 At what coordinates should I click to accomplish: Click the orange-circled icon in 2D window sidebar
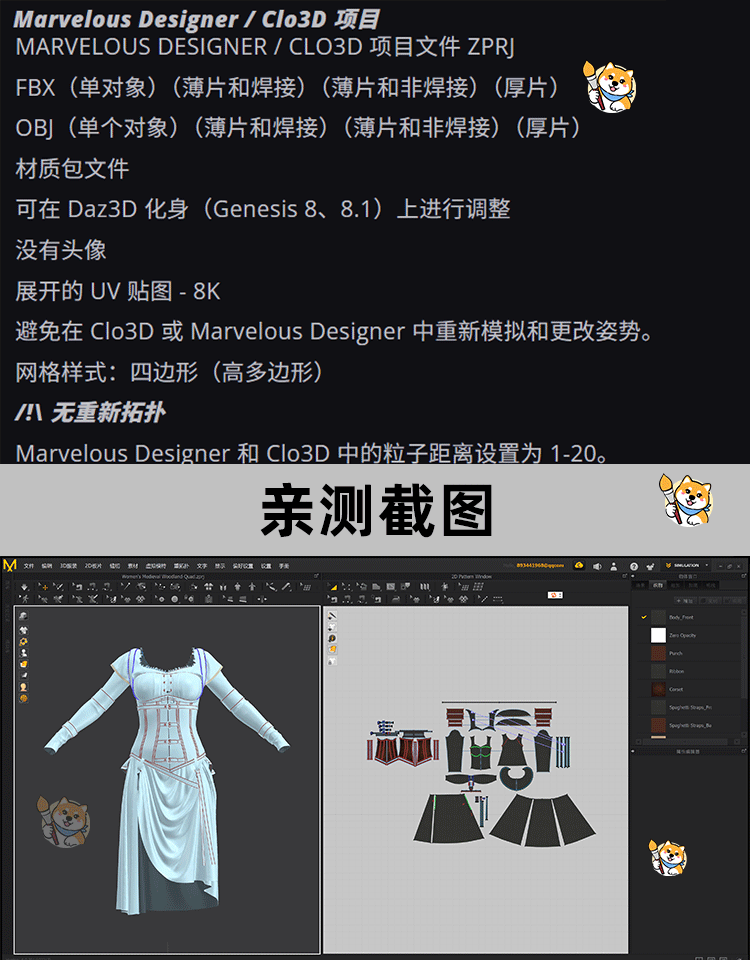tap(332, 638)
